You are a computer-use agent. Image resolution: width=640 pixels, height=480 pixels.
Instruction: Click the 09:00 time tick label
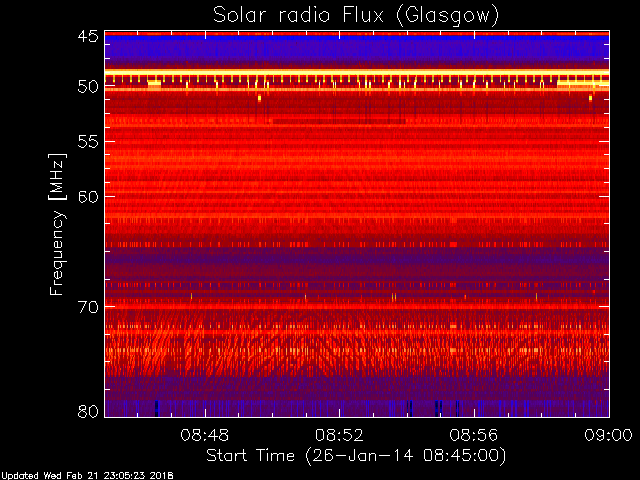(608, 435)
